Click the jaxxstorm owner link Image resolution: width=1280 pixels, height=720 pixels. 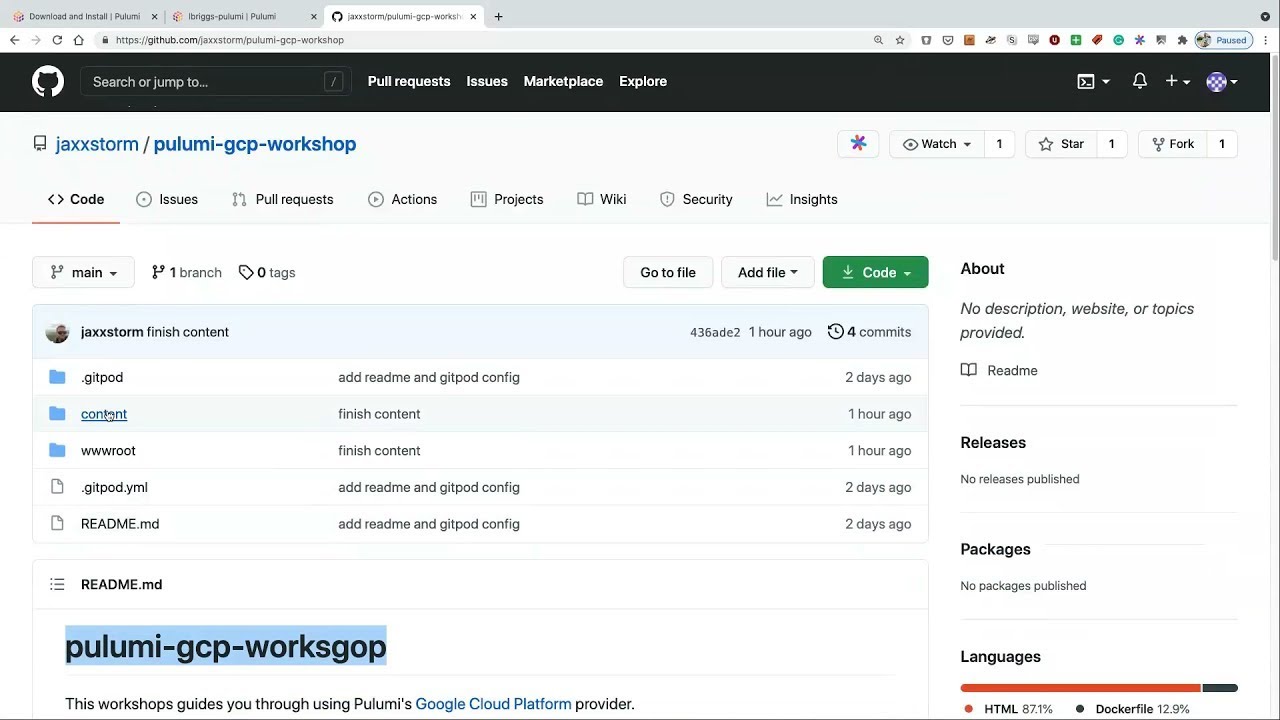(97, 144)
